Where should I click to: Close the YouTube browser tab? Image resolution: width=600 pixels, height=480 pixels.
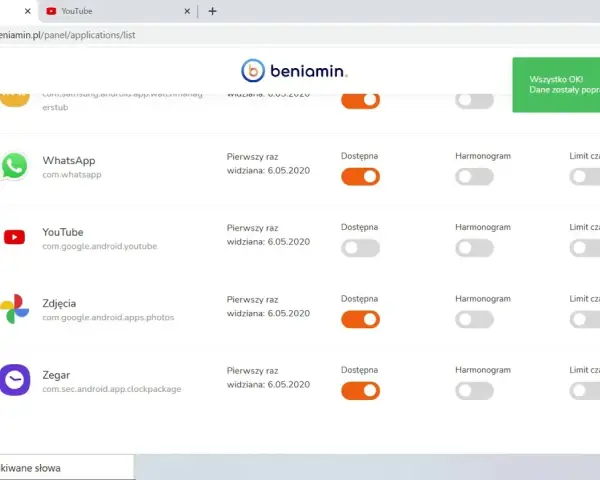(x=187, y=11)
